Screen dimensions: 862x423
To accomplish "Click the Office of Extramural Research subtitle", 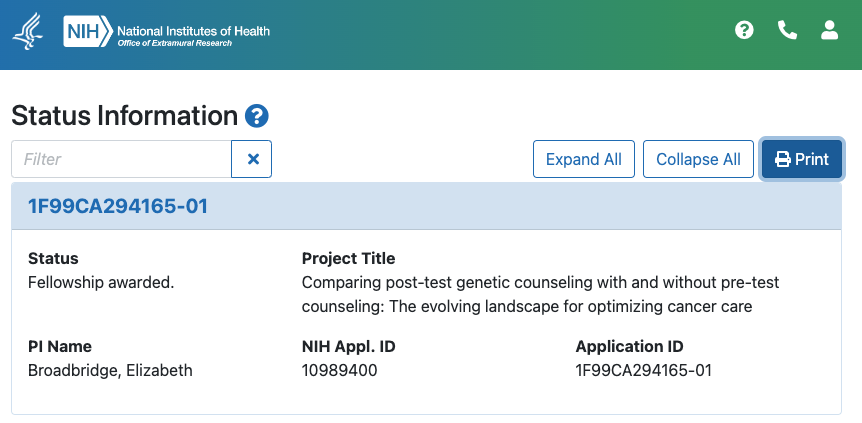I will pyautogui.click(x=175, y=43).
